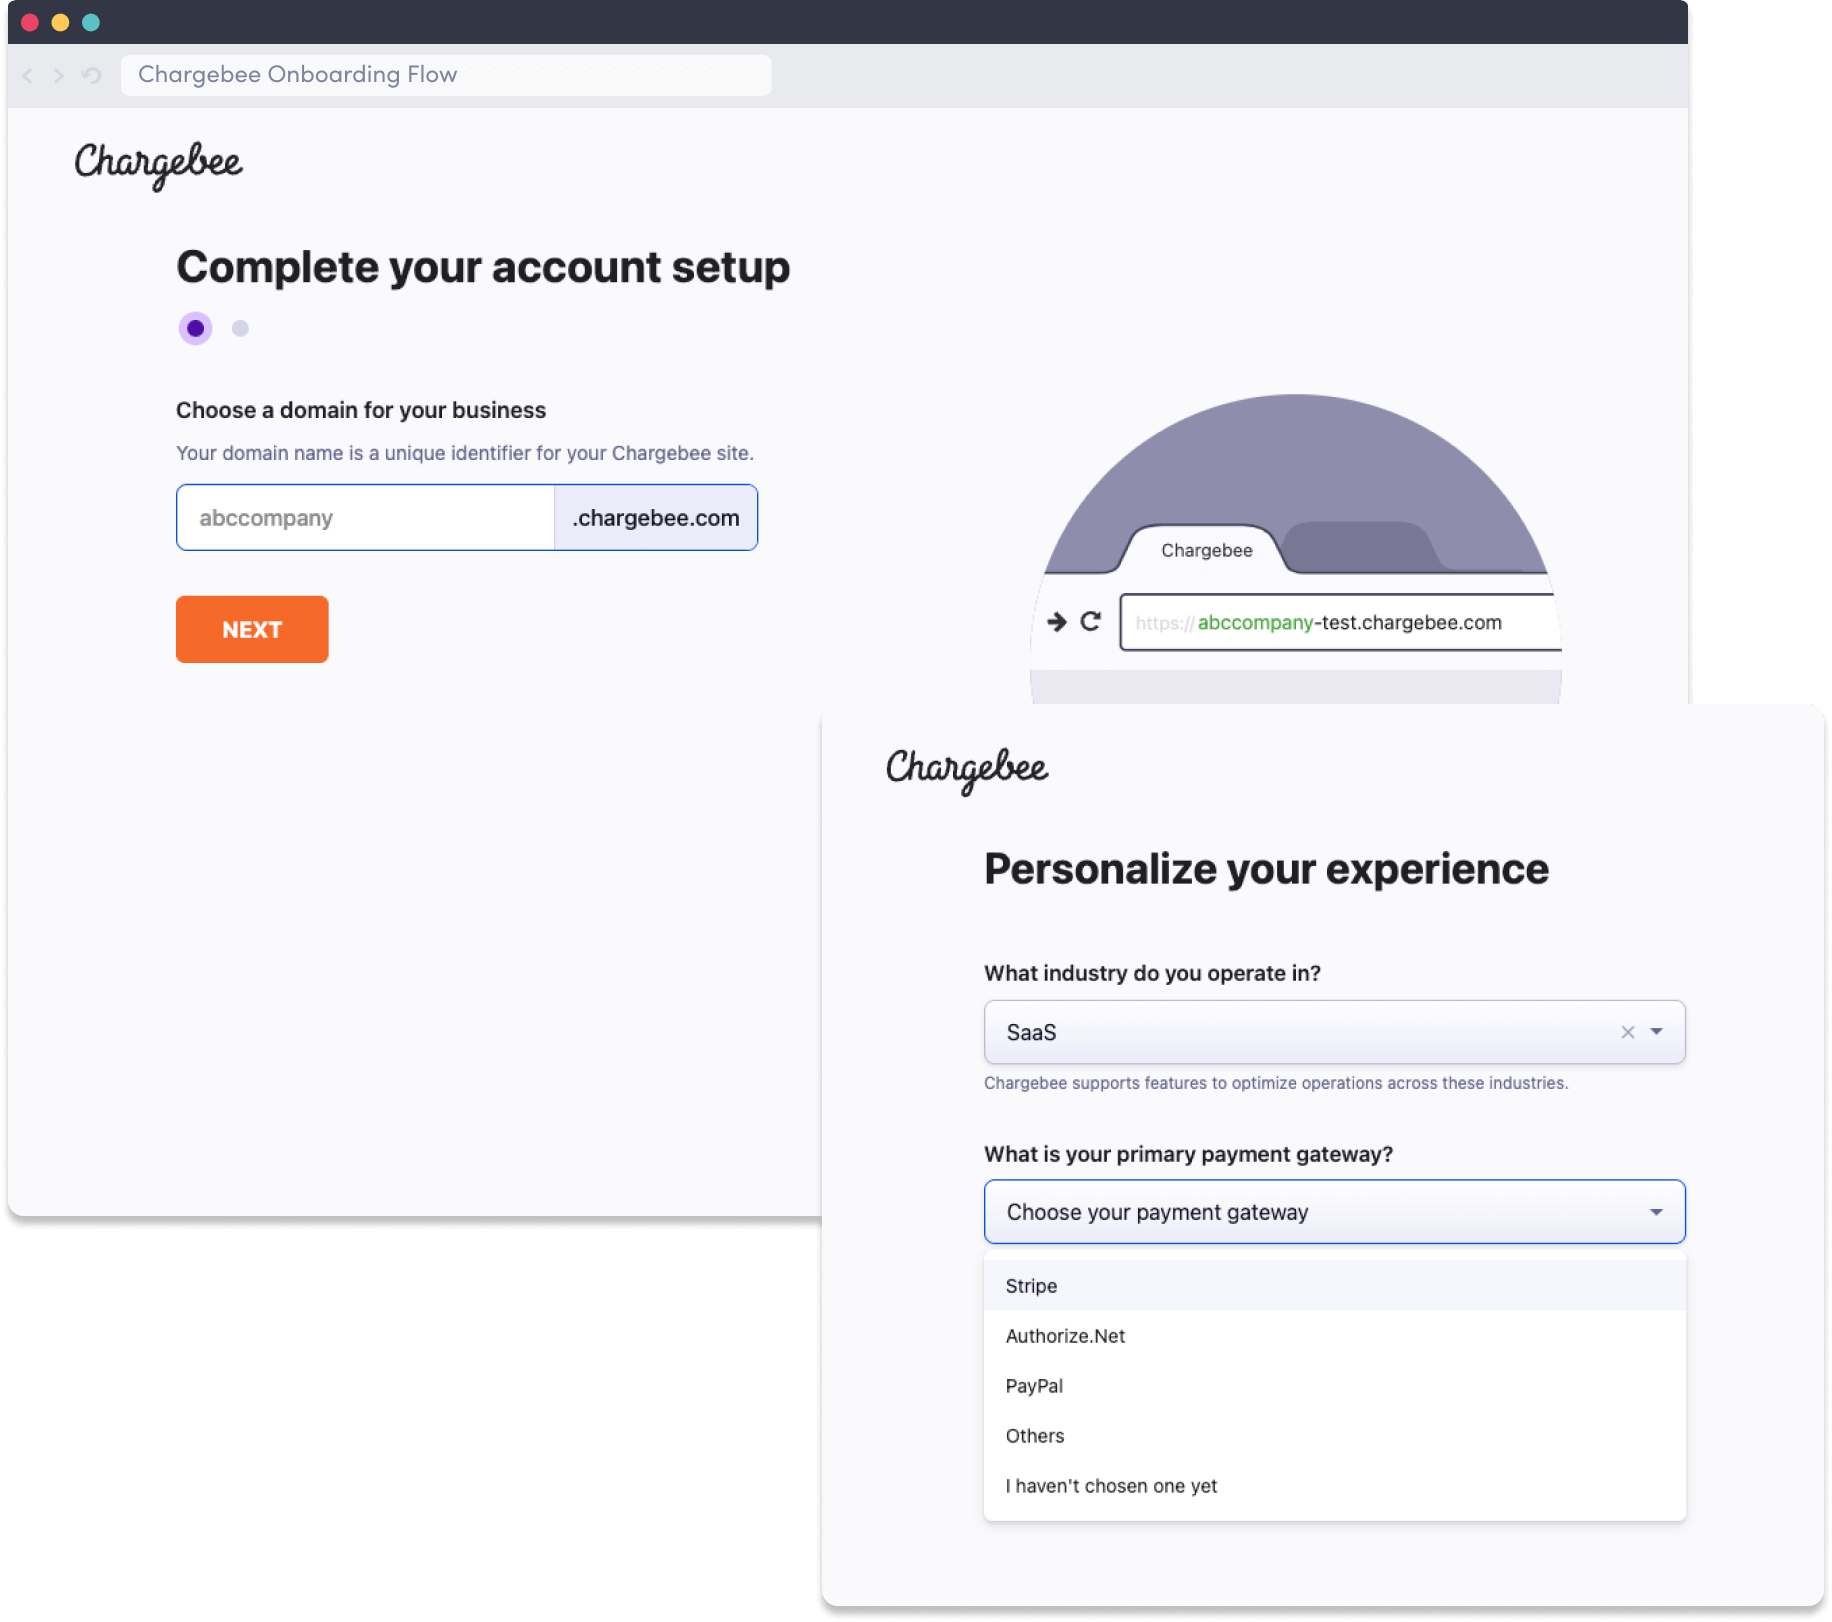Select PayPal as payment gateway

point(1034,1386)
